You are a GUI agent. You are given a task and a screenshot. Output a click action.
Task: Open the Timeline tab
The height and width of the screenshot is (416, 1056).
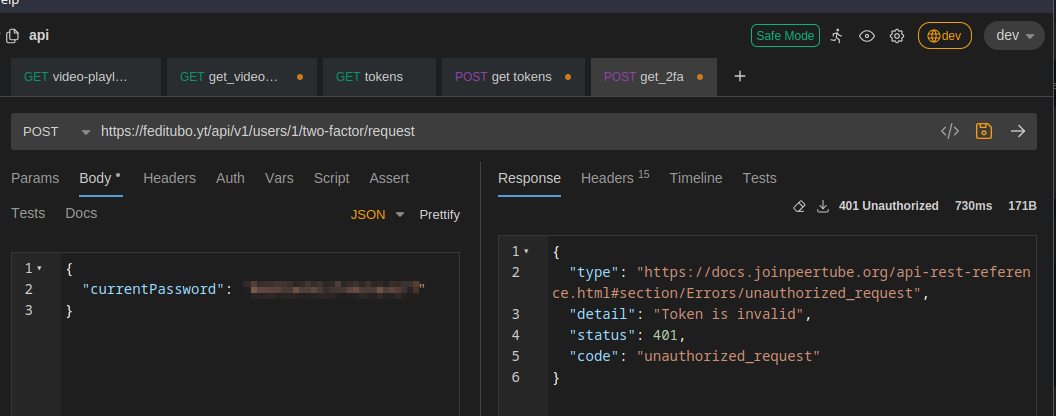[x=696, y=178]
